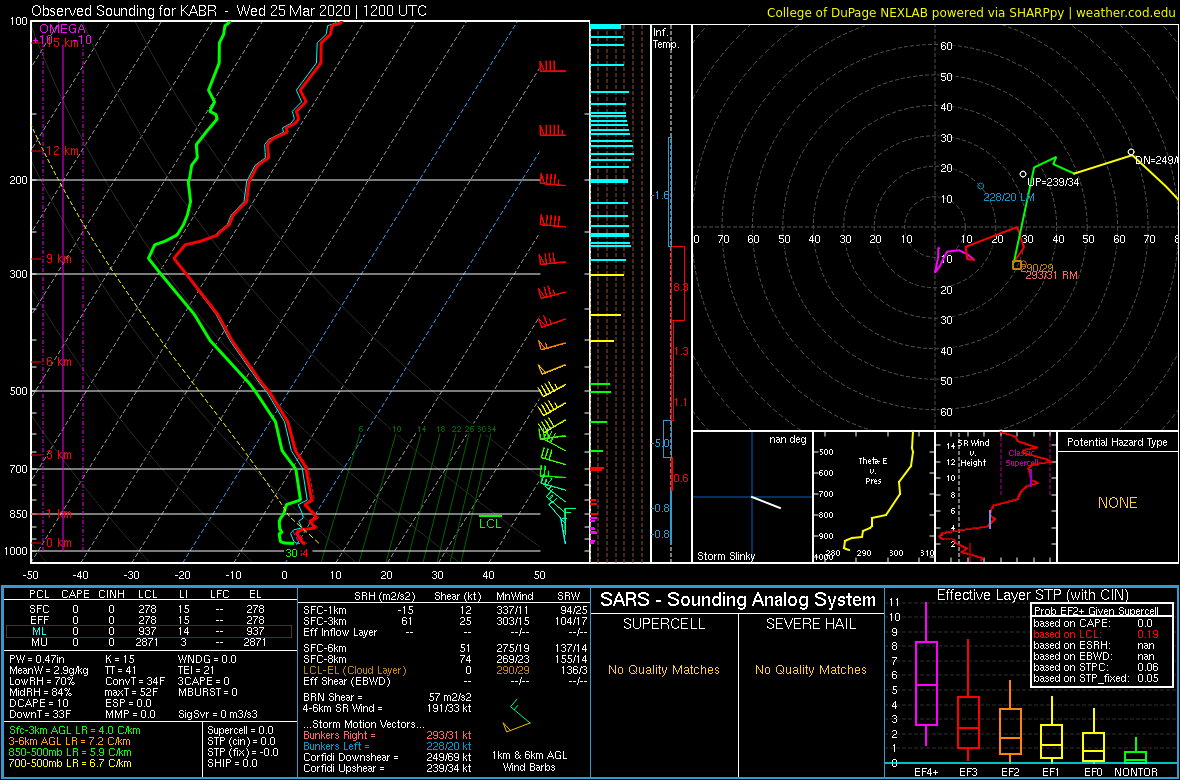Click the 'Storm Slinky' panel label

[724, 556]
